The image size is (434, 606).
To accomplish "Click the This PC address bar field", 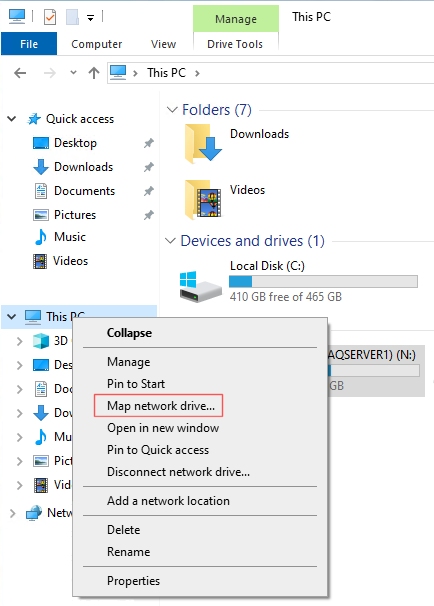I will (x=271, y=73).
